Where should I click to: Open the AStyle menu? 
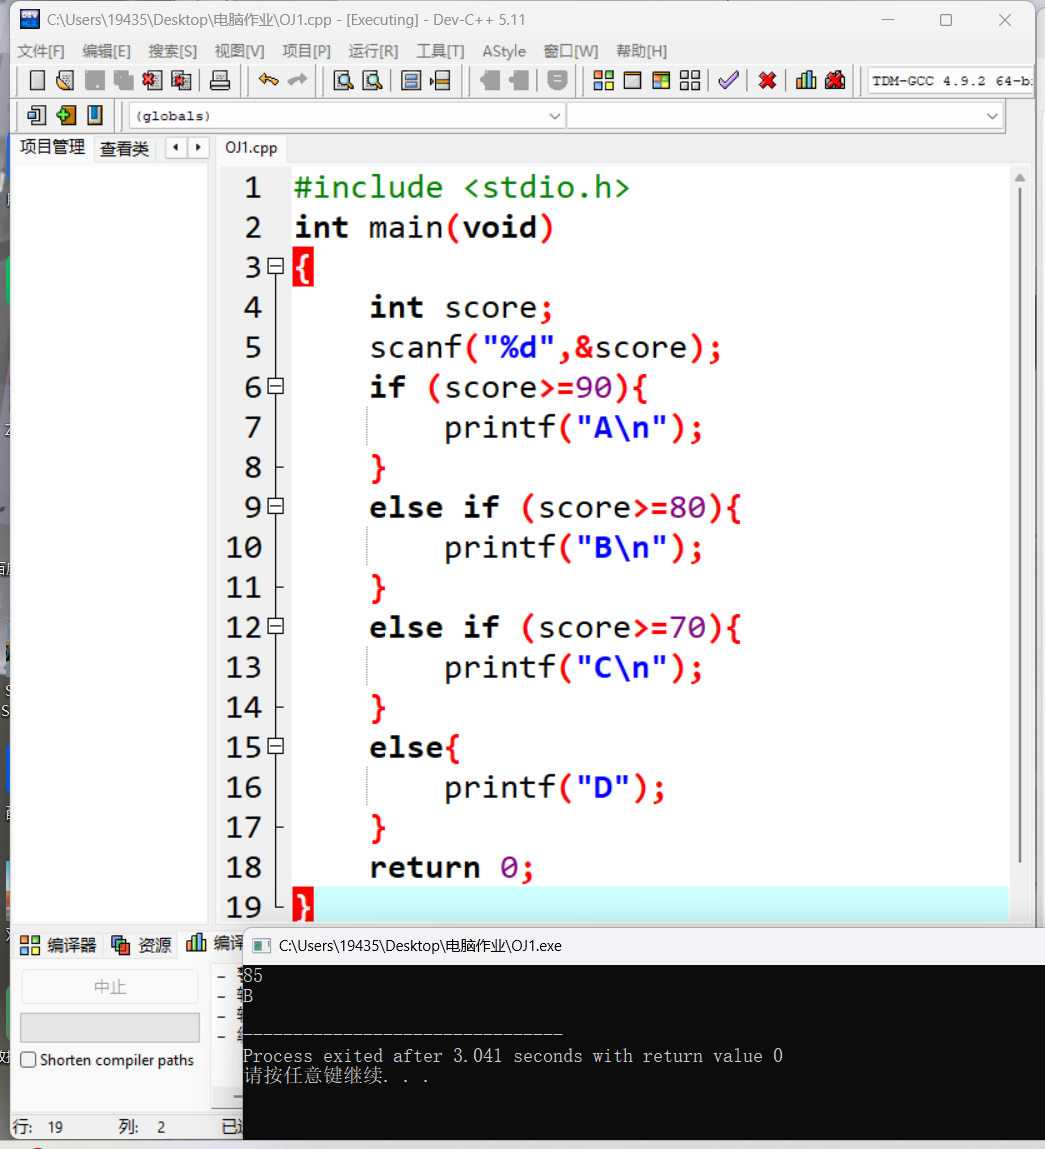(504, 51)
